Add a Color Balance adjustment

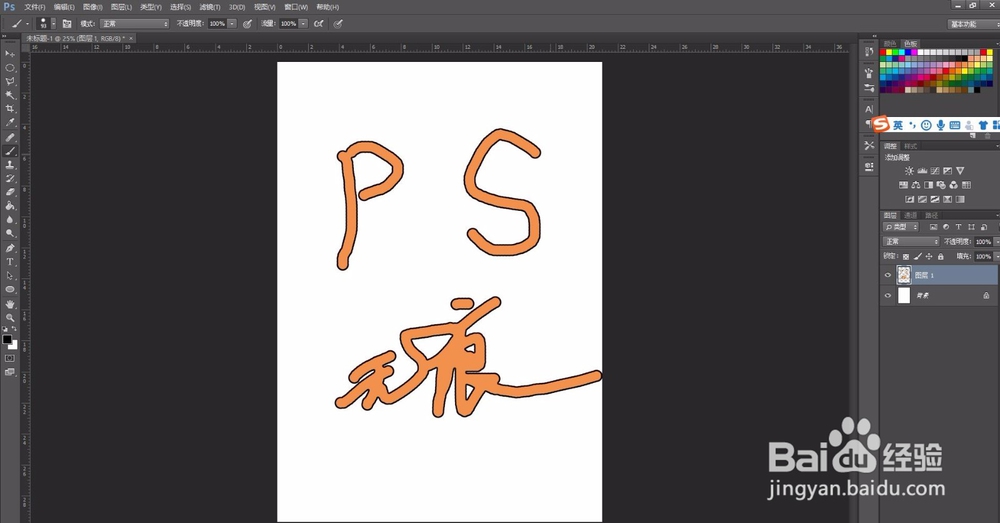[x=916, y=185]
